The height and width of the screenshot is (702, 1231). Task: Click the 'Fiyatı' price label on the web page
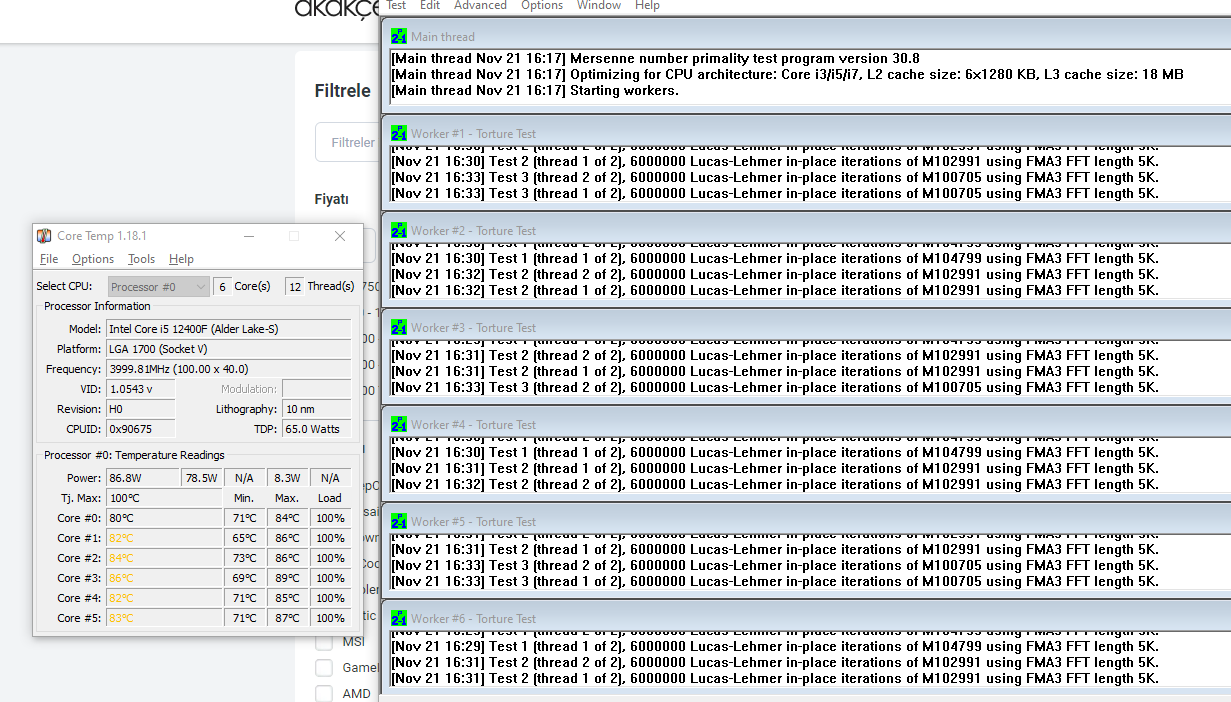332,199
